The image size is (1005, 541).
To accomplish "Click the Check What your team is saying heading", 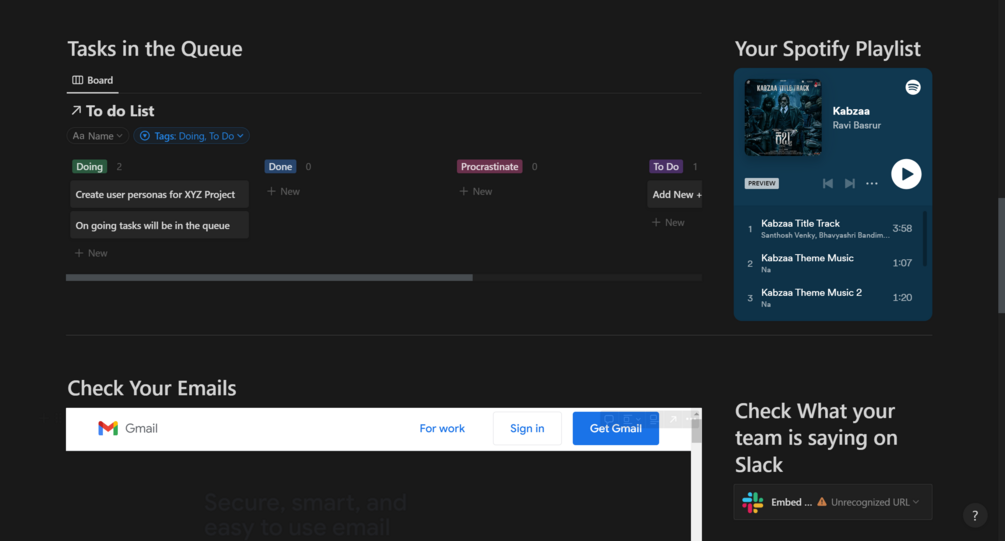I will [816, 438].
